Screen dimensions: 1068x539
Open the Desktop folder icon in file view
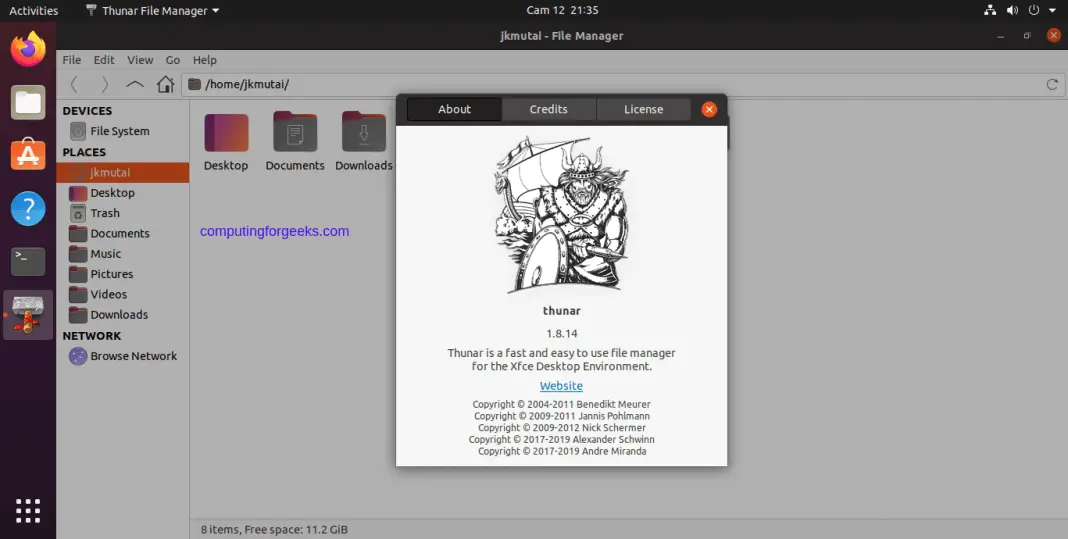226,133
